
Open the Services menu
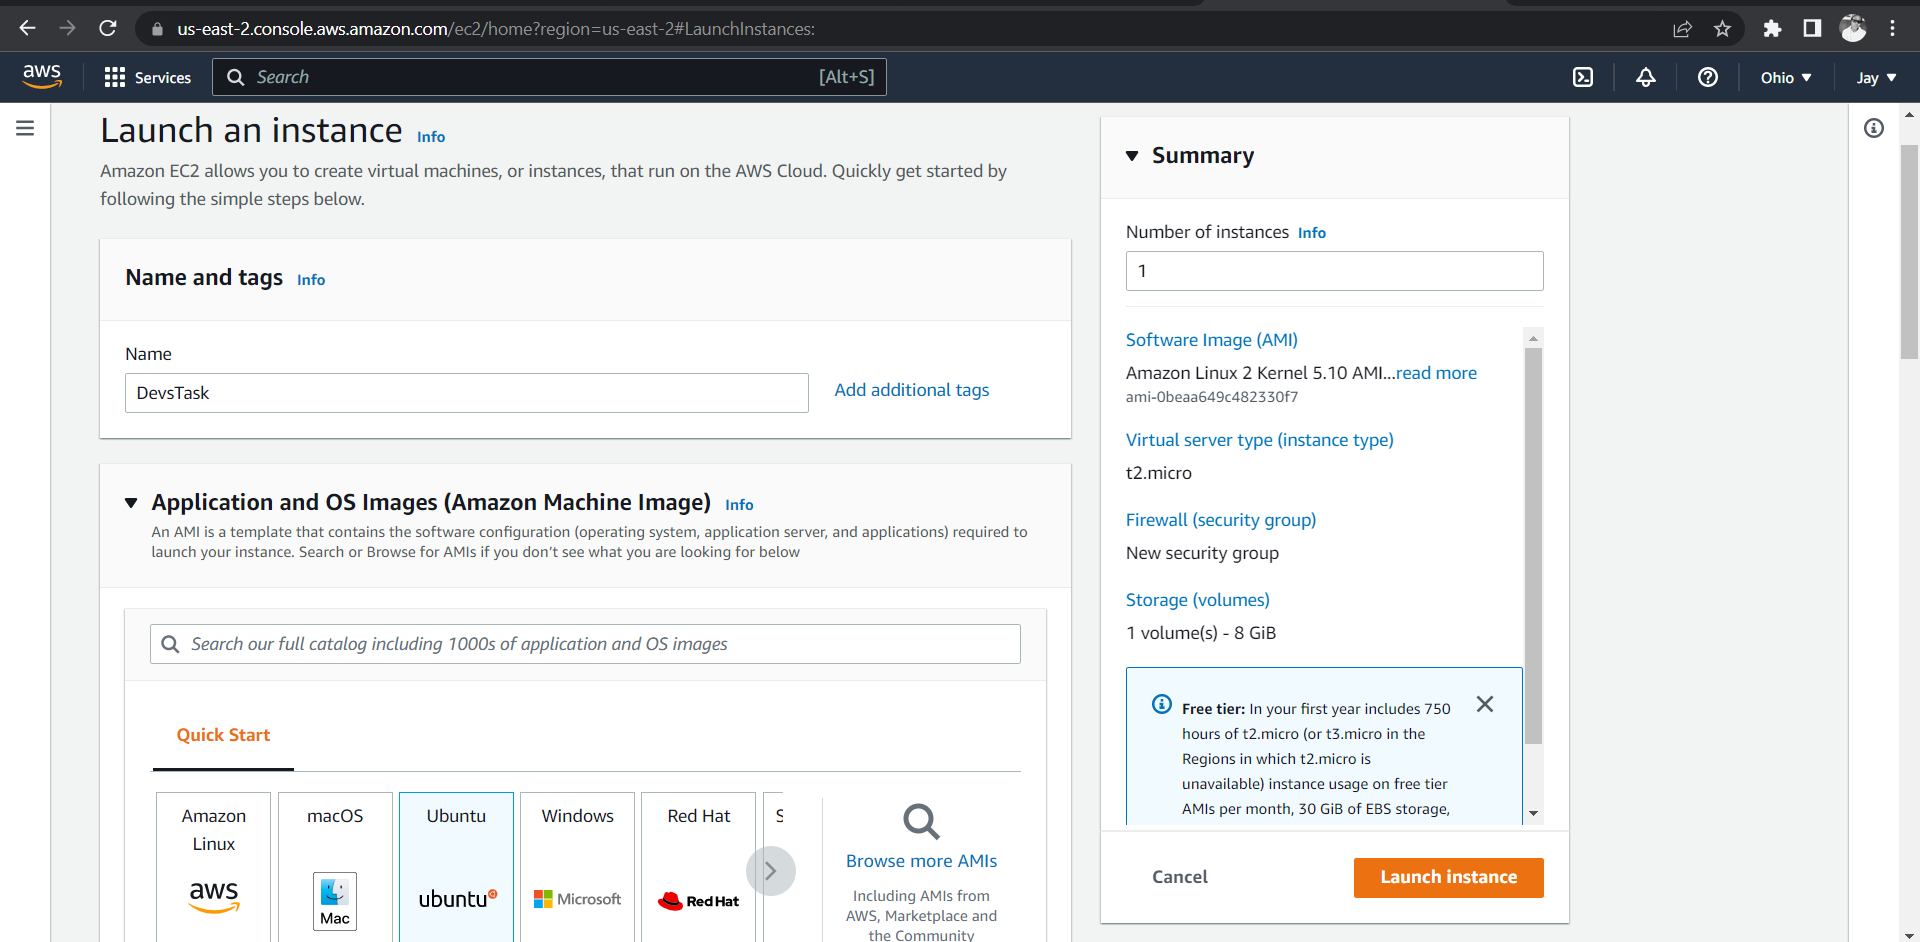[148, 77]
